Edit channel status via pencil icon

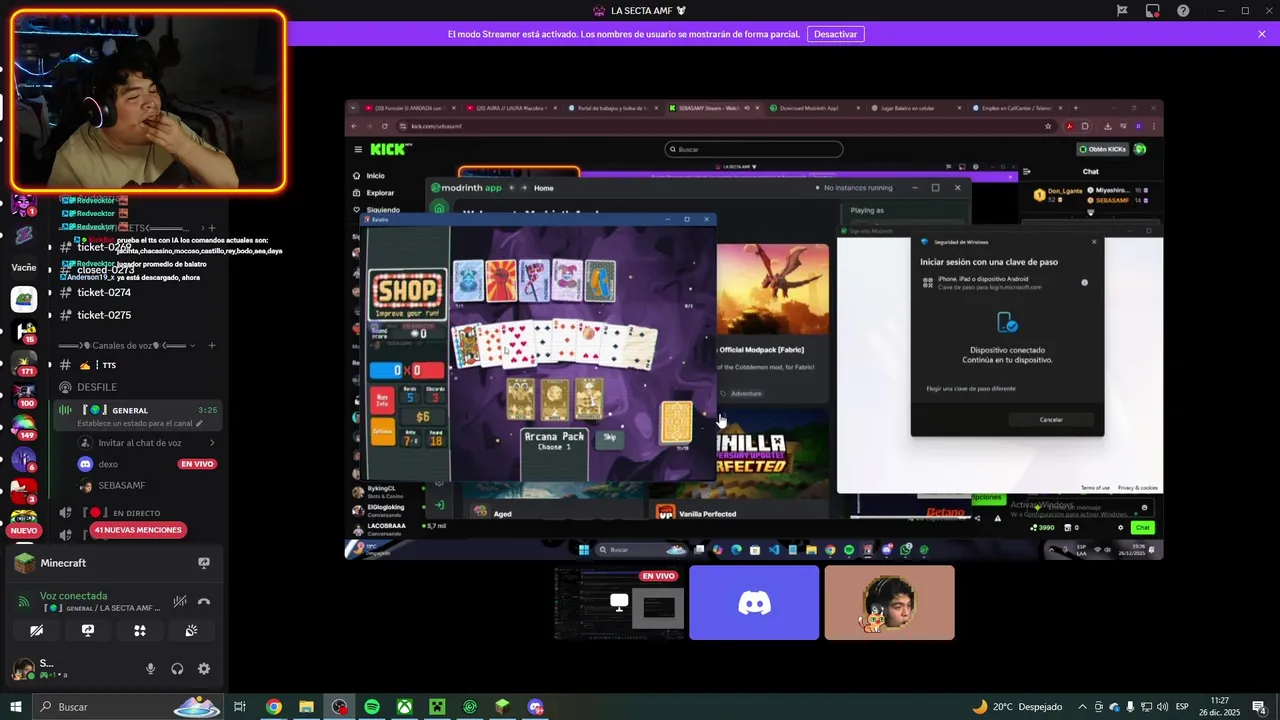[x=199, y=423]
